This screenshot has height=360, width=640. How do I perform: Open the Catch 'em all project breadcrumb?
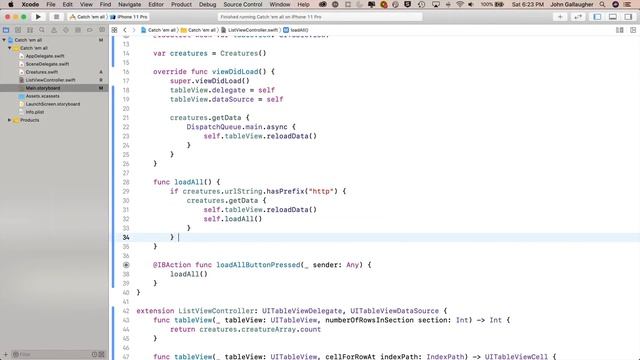click(158, 30)
